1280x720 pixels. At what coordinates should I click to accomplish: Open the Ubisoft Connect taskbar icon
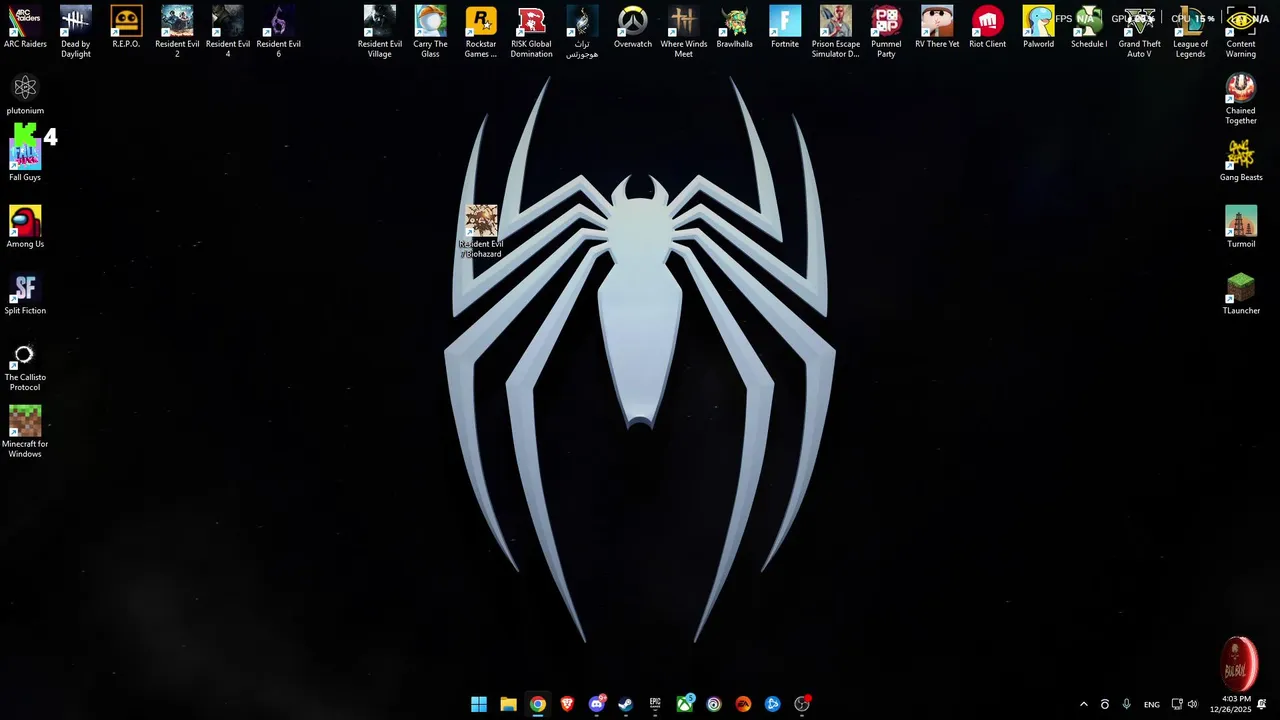[714, 704]
